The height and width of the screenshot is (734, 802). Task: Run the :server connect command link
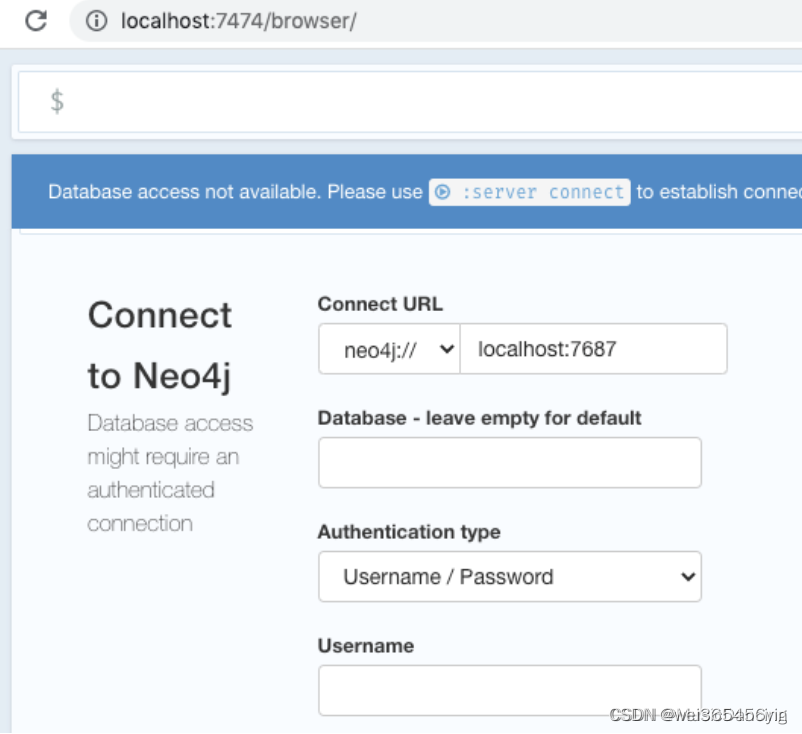[529, 192]
